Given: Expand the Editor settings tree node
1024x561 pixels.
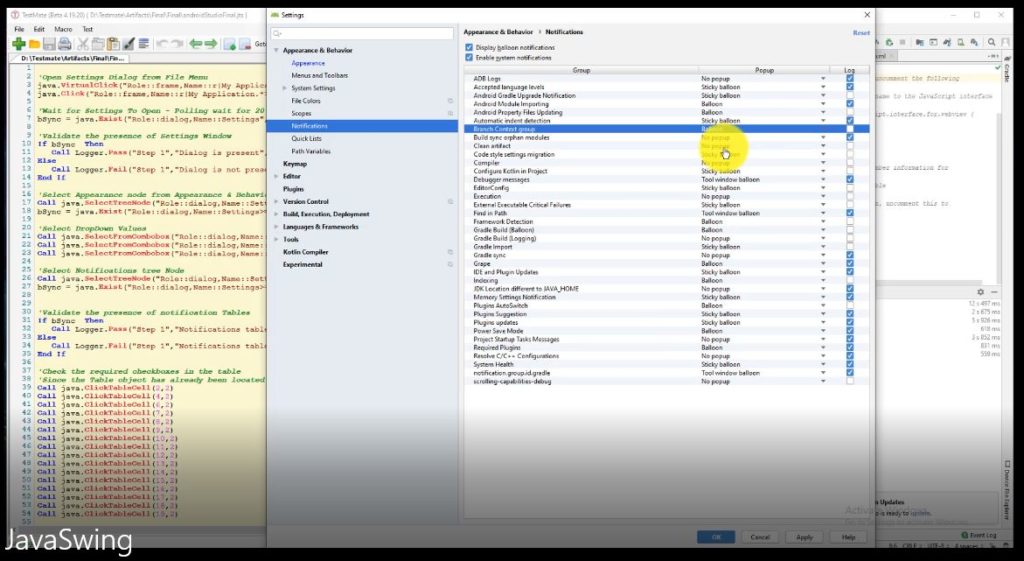Looking at the screenshot, I should (x=277, y=176).
